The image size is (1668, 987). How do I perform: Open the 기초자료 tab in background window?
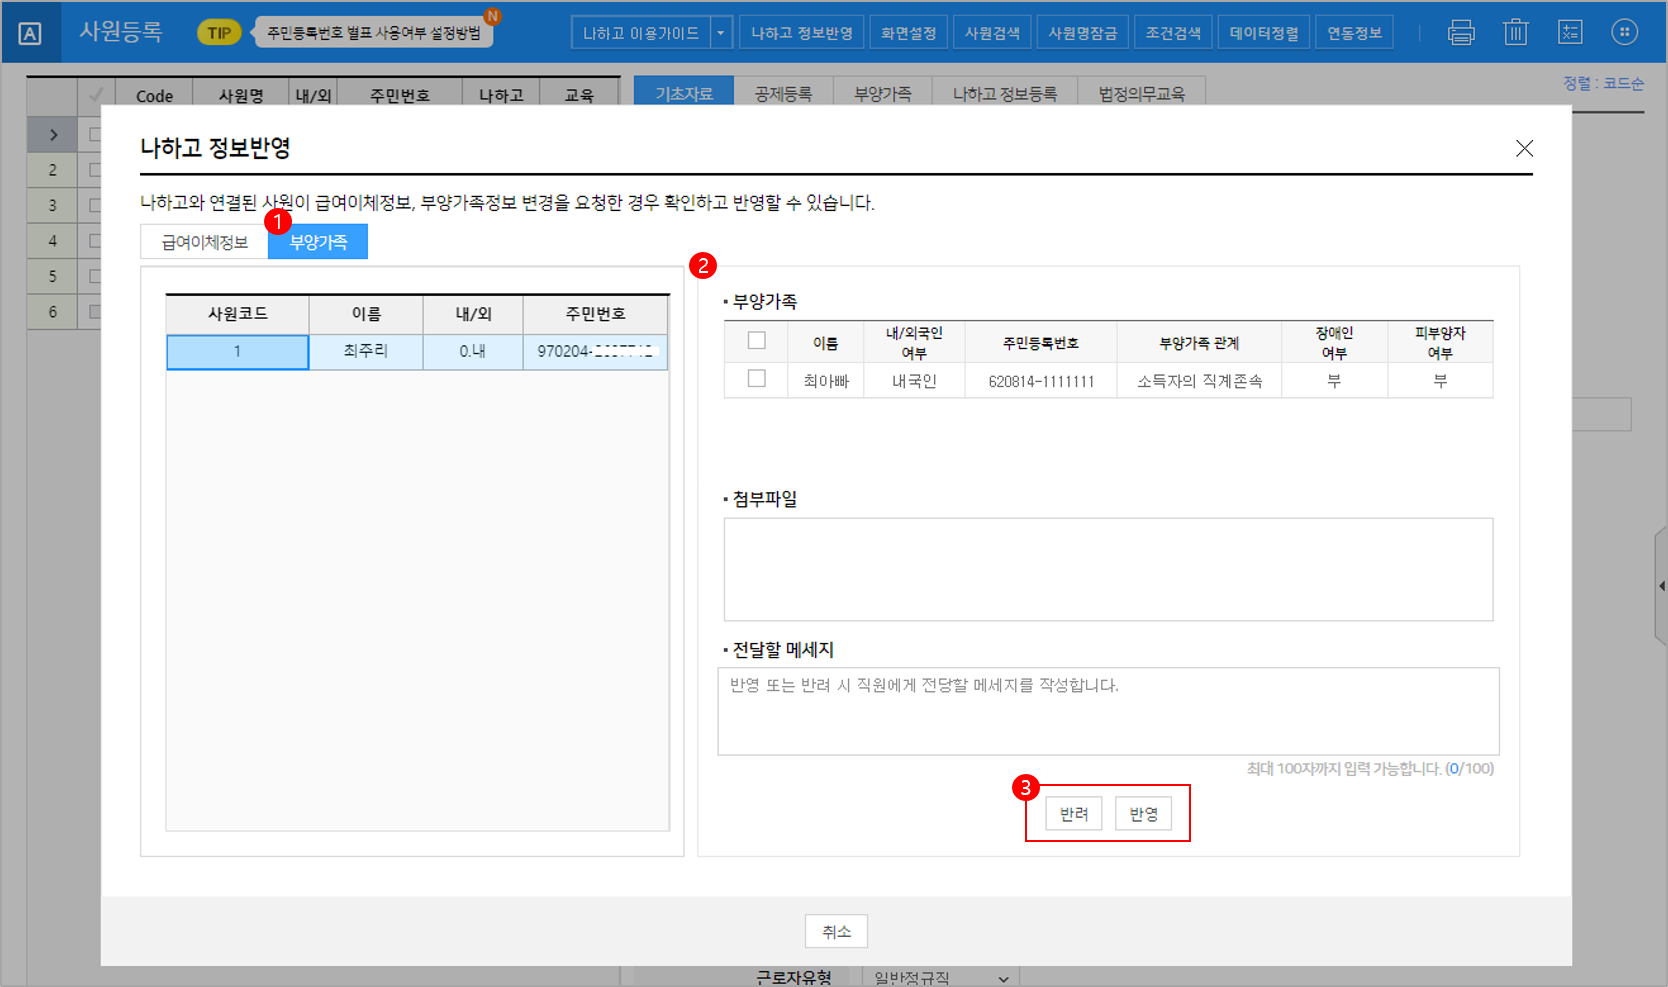[684, 93]
